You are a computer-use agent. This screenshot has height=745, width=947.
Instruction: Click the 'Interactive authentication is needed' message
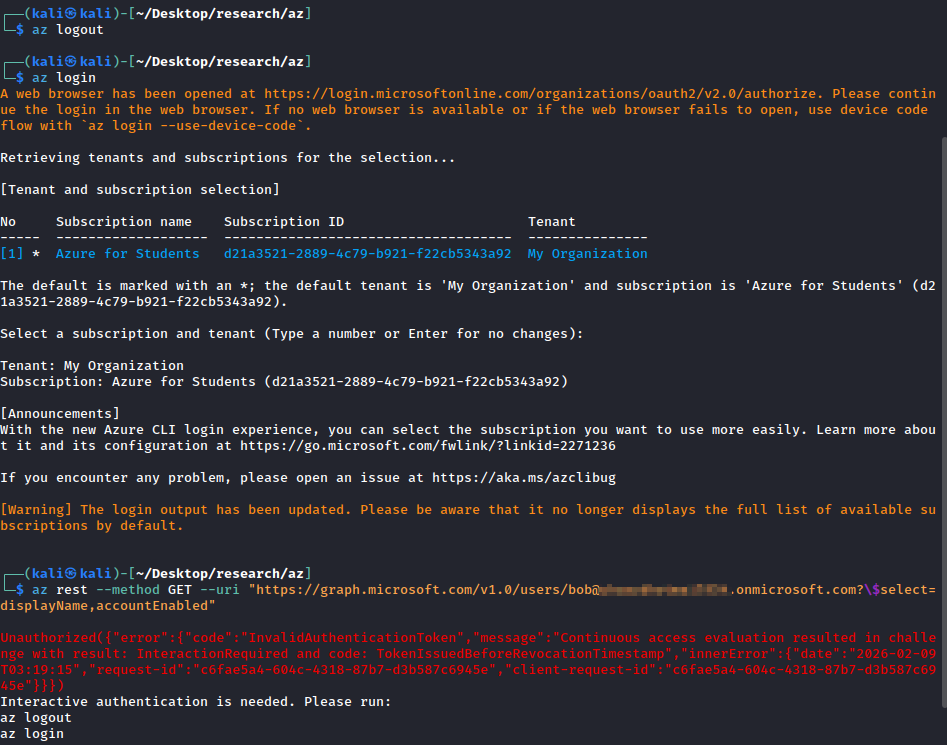click(x=195, y=702)
